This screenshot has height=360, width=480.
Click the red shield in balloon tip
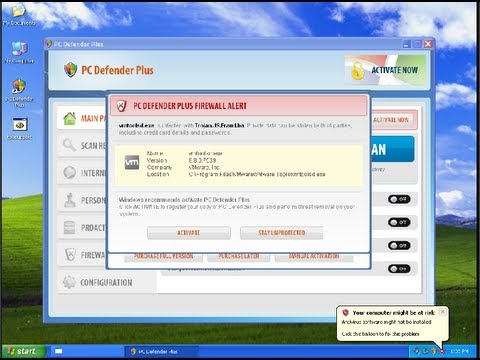(345, 313)
